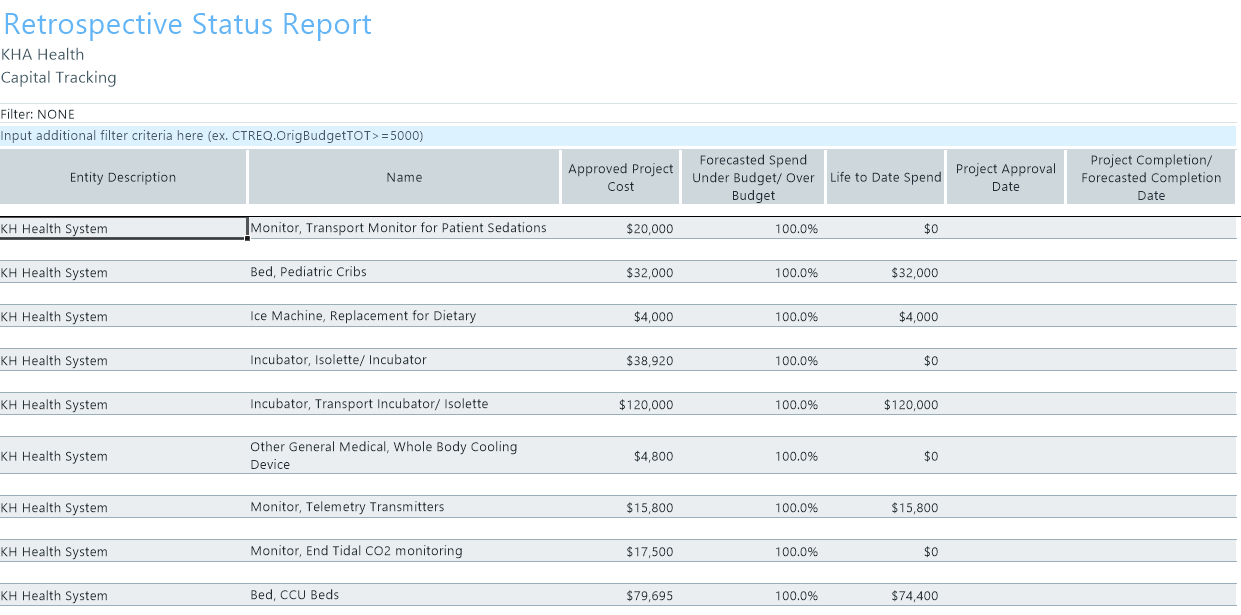Click the $38,920 approved cost cell
1241x615 pixels.
tap(646, 360)
